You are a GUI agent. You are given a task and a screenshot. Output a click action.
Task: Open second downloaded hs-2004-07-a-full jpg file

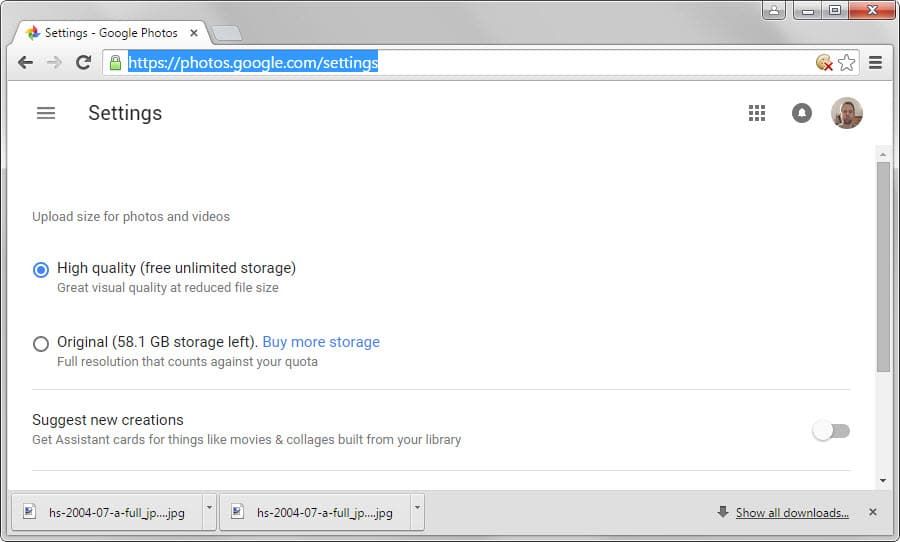(x=316, y=512)
